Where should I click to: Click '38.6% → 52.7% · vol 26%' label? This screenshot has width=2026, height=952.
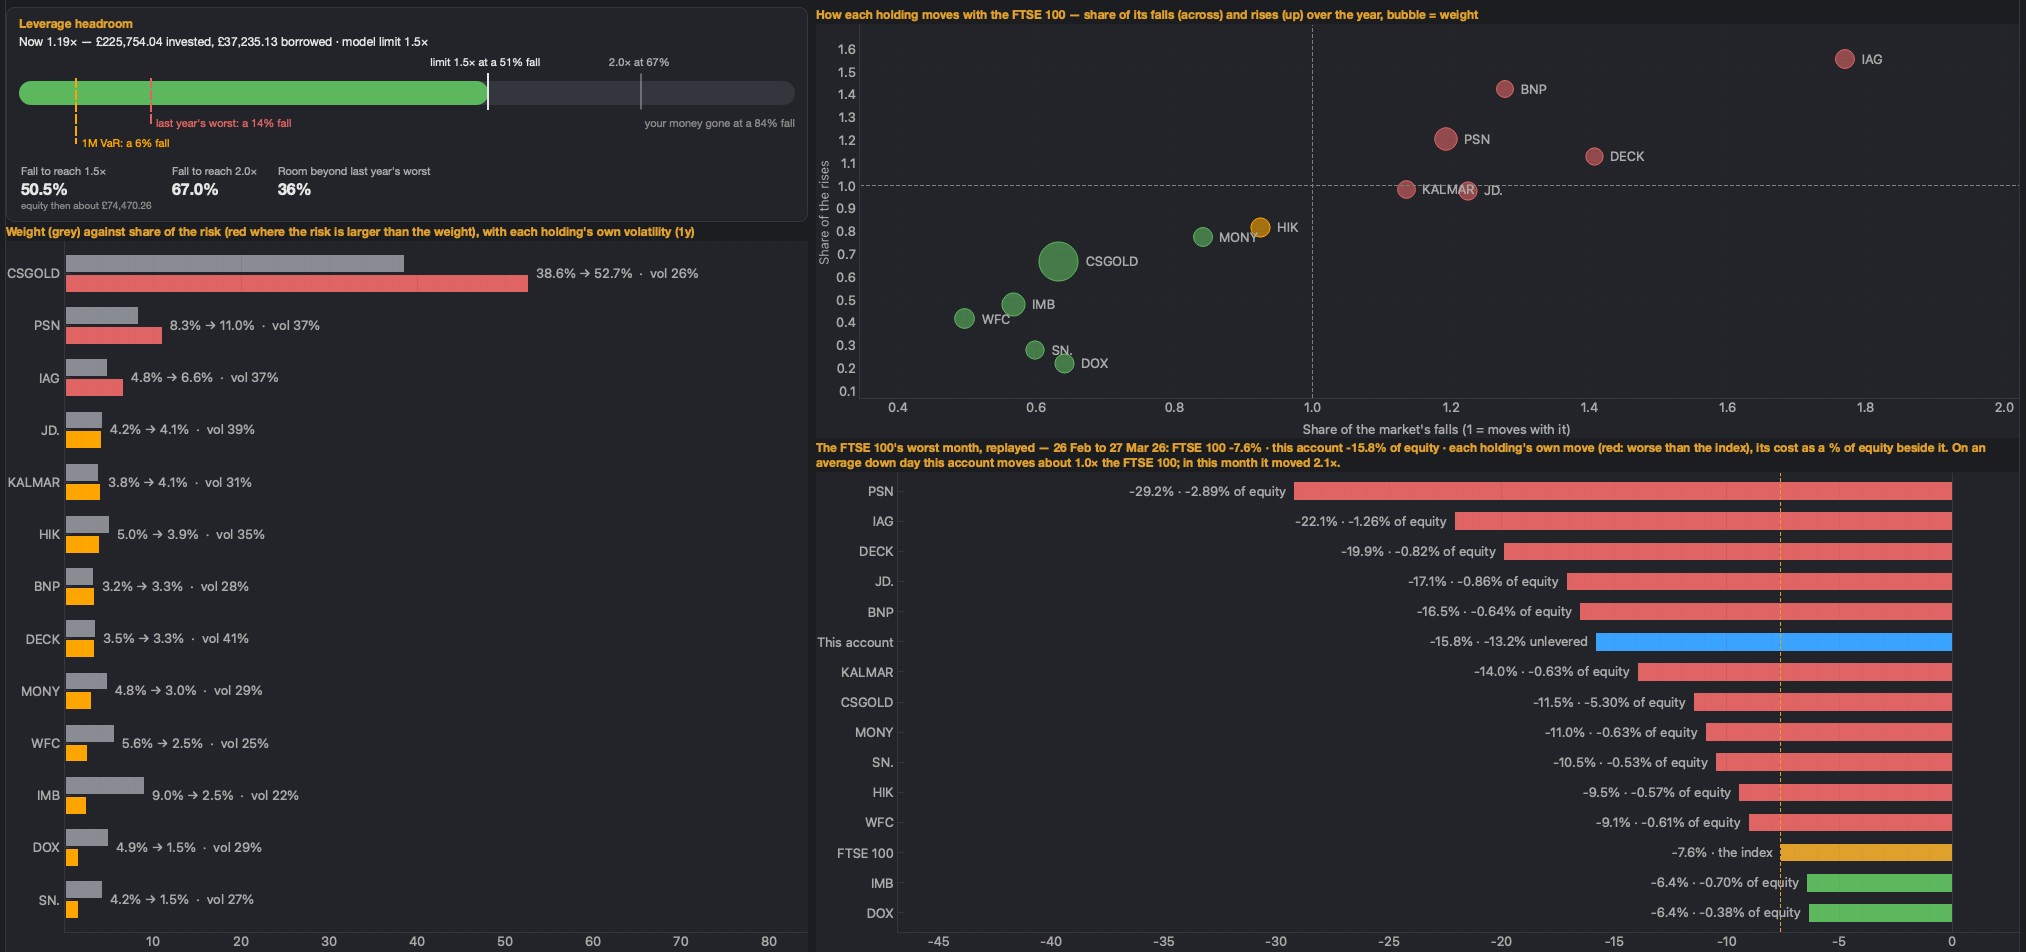coord(617,273)
